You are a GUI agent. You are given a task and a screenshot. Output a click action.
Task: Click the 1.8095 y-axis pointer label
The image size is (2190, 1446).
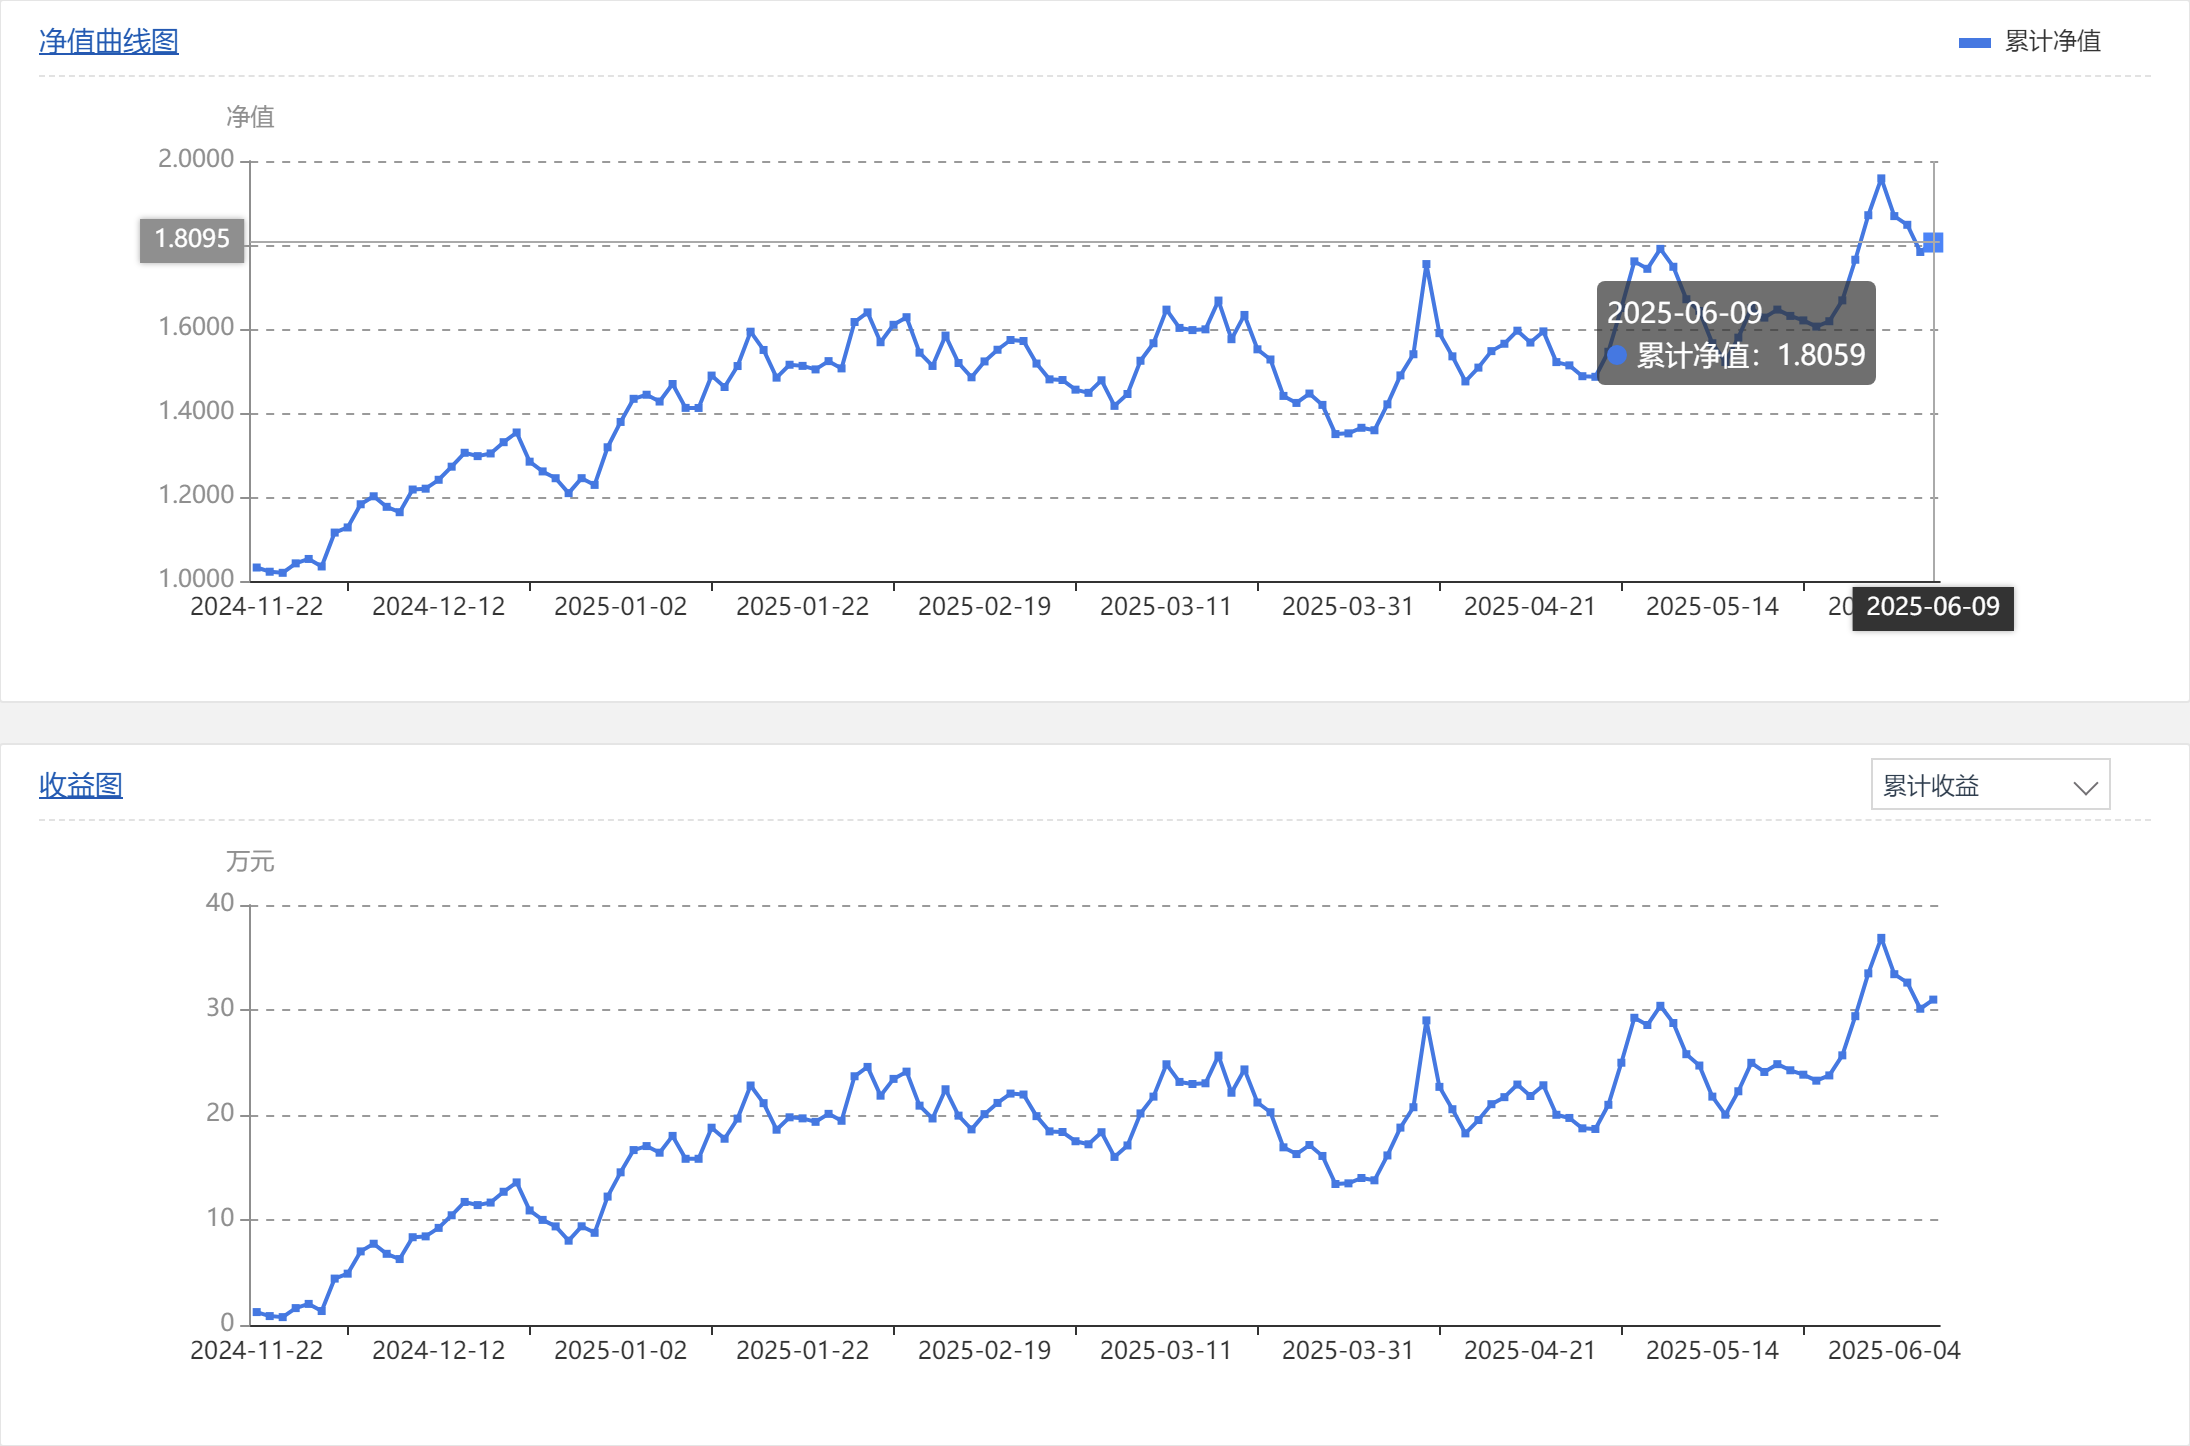pyautogui.click(x=191, y=239)
